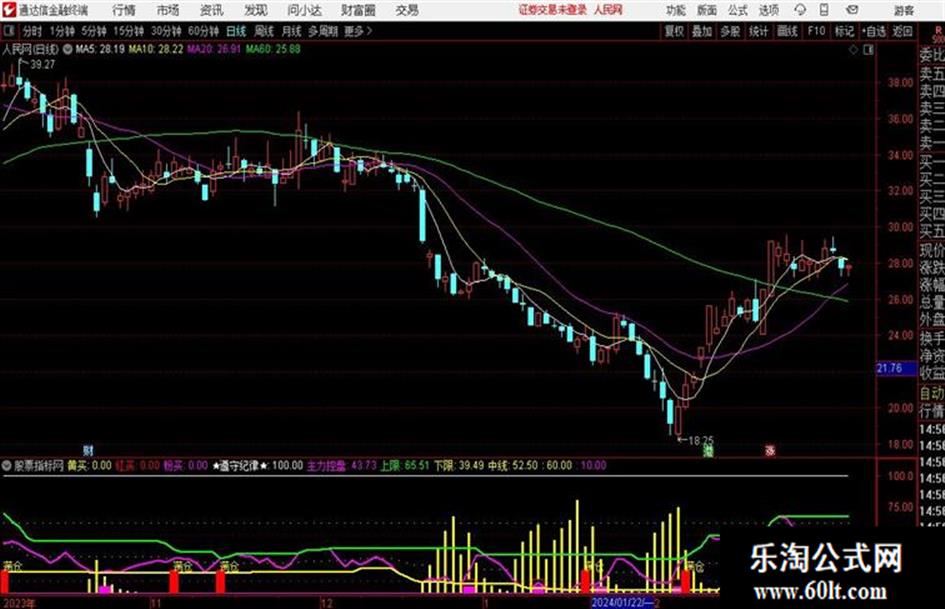The height and width of the screenshot is (609, 945).
Task: Open the 行情 menu
Action: tap(124, 10)
